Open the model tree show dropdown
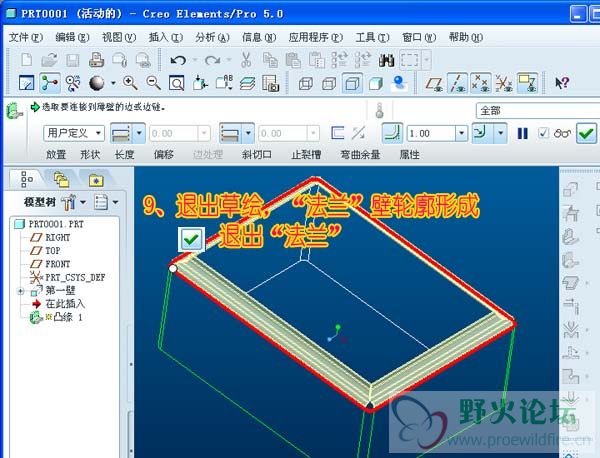 (x=116, y=202)
